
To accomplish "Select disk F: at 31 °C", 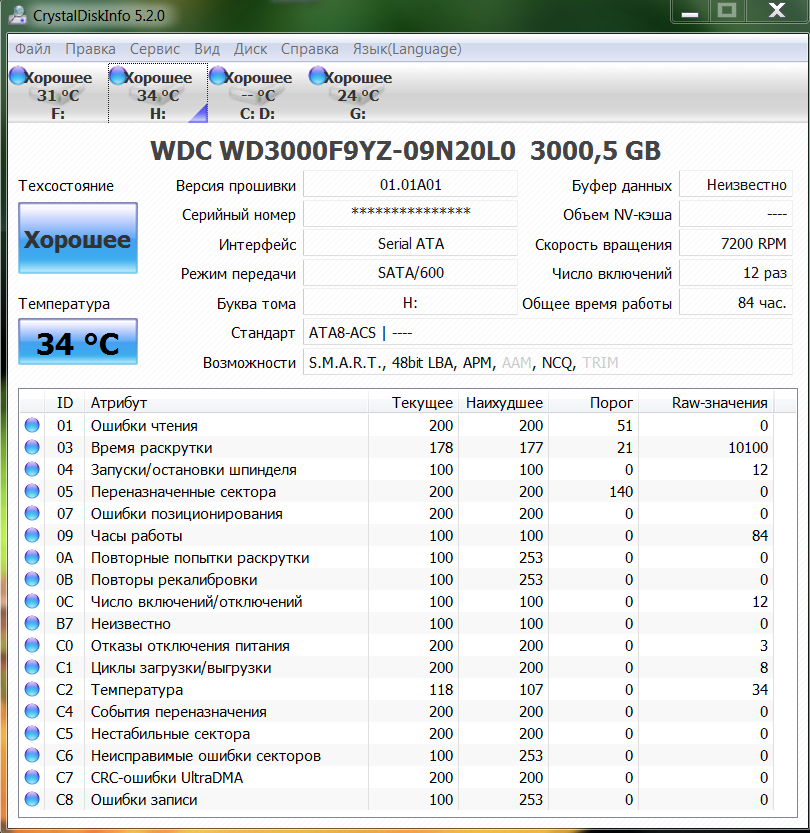I will point(58,94).
